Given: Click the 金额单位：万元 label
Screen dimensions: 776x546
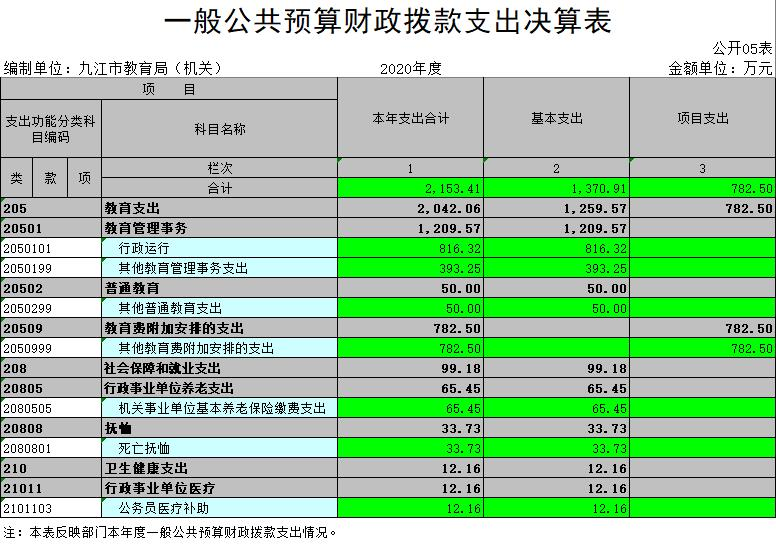Looking at the screenshot, I should tap(720, 69).
